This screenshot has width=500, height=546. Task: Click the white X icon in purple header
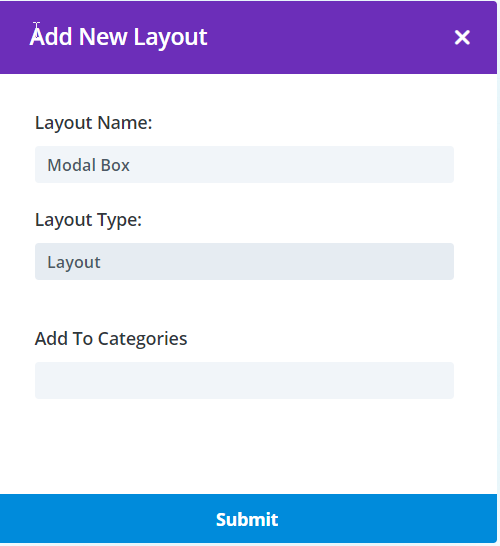(462, 37)
